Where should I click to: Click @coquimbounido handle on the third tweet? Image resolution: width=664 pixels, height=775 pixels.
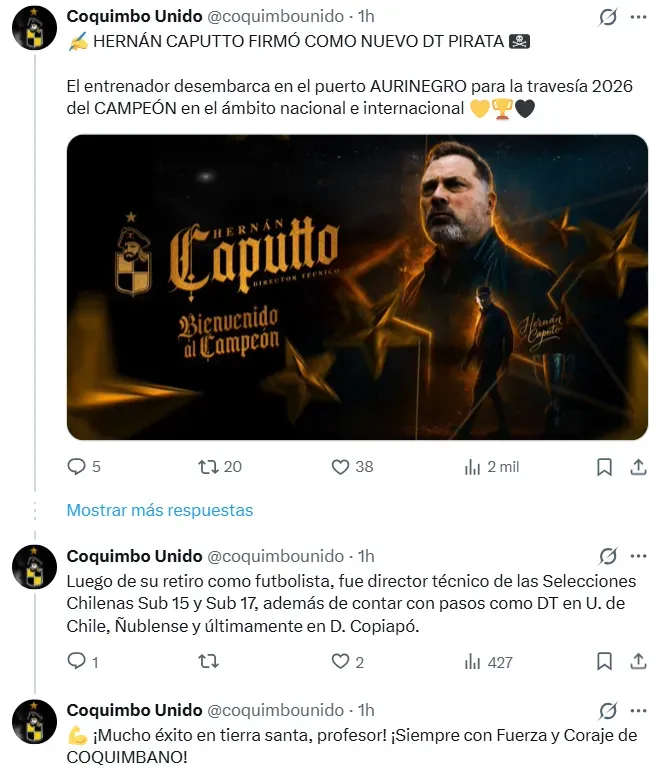(x=275, y=710)
